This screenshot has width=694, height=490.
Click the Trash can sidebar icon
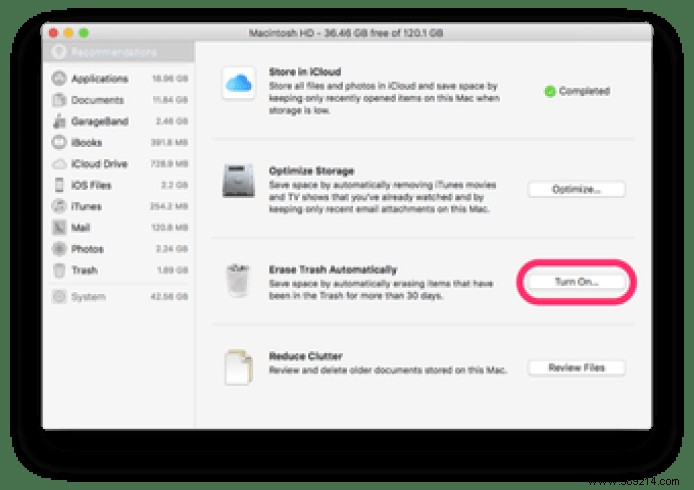(x=59, y=270)
